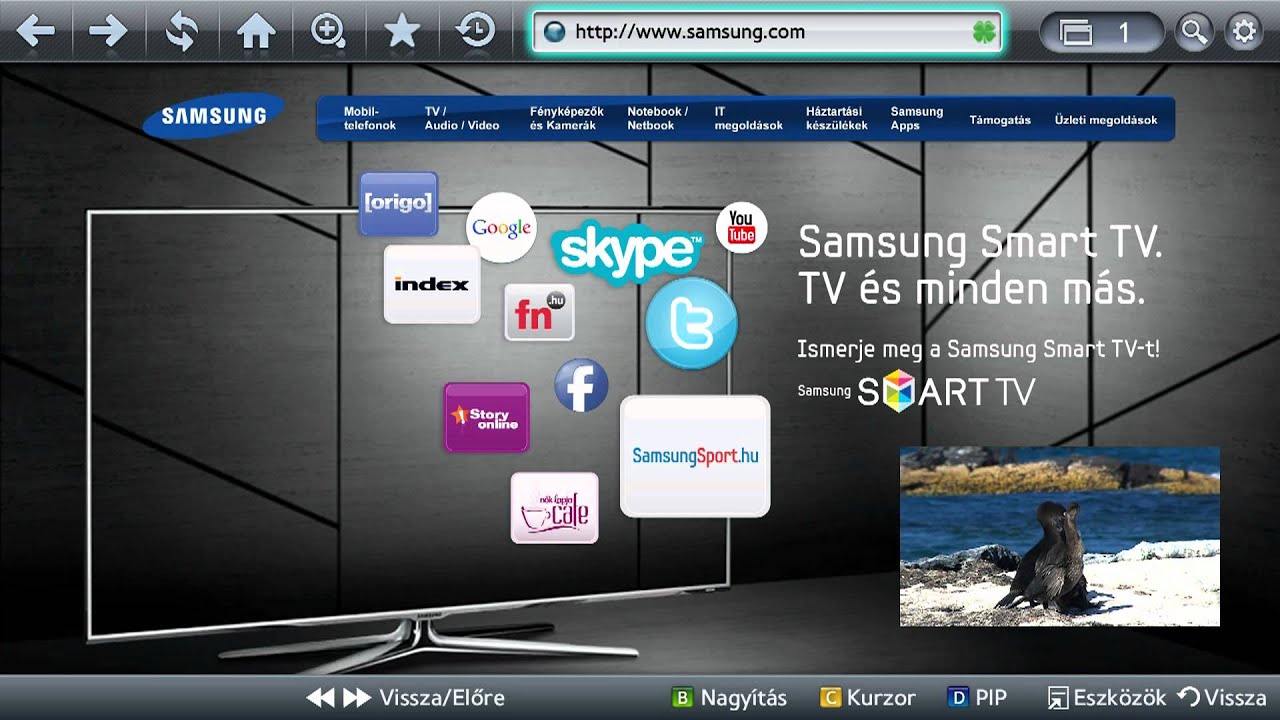This screenshot has width=1280, height=720.
Task: Open browsing history clock icon
Action: click(x=475, y=32)
